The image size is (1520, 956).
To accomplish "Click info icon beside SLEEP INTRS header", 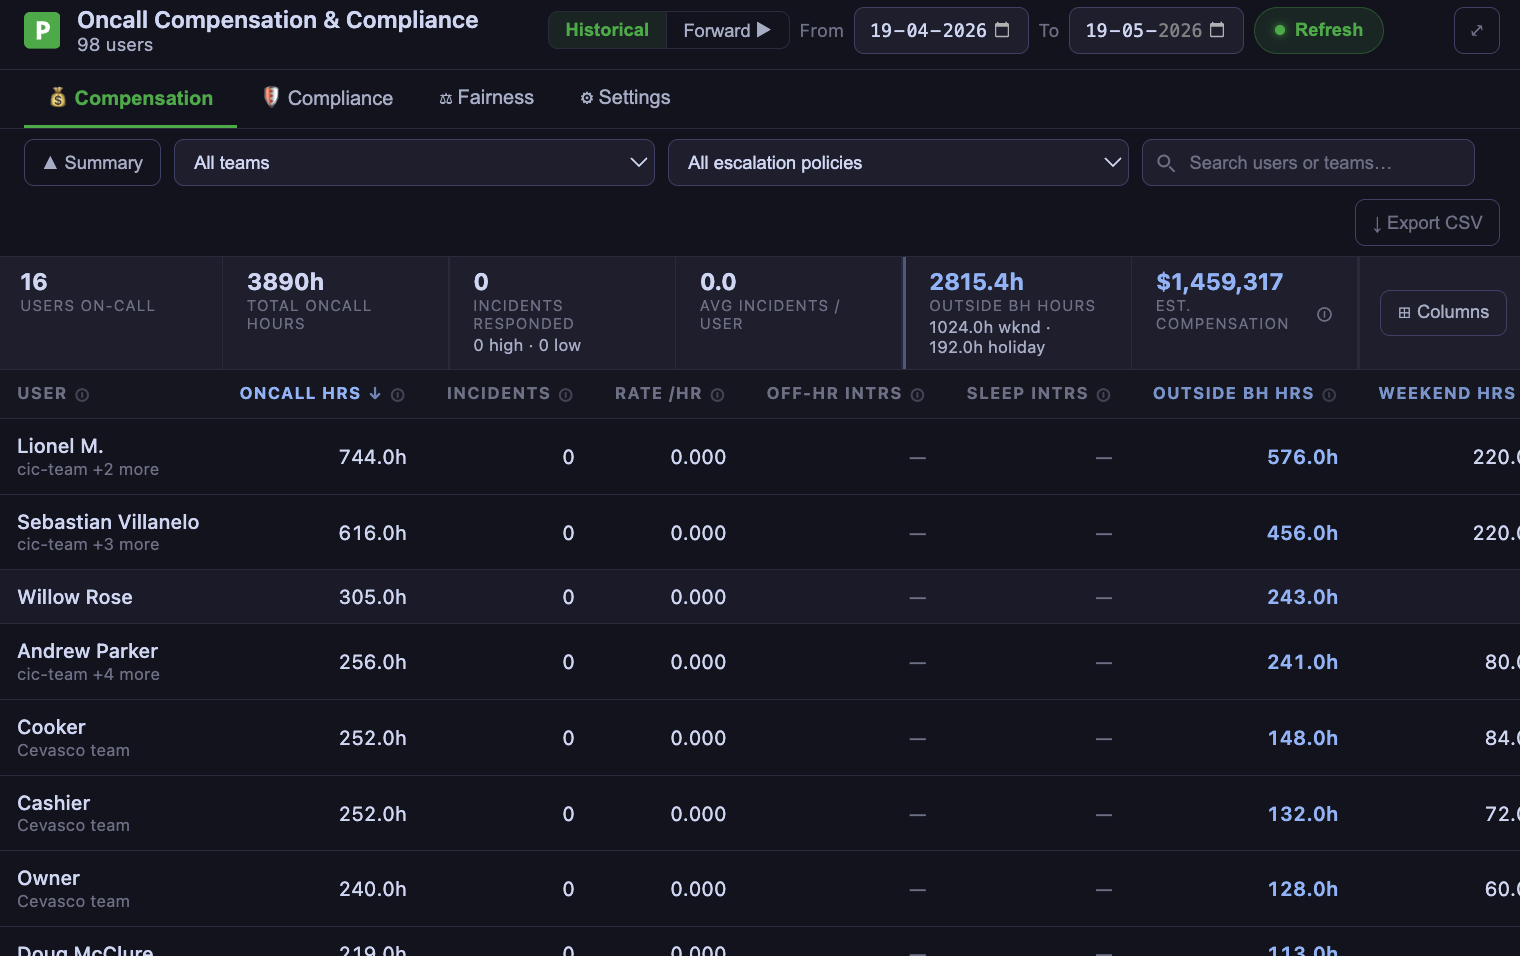I will point(1103,395).
